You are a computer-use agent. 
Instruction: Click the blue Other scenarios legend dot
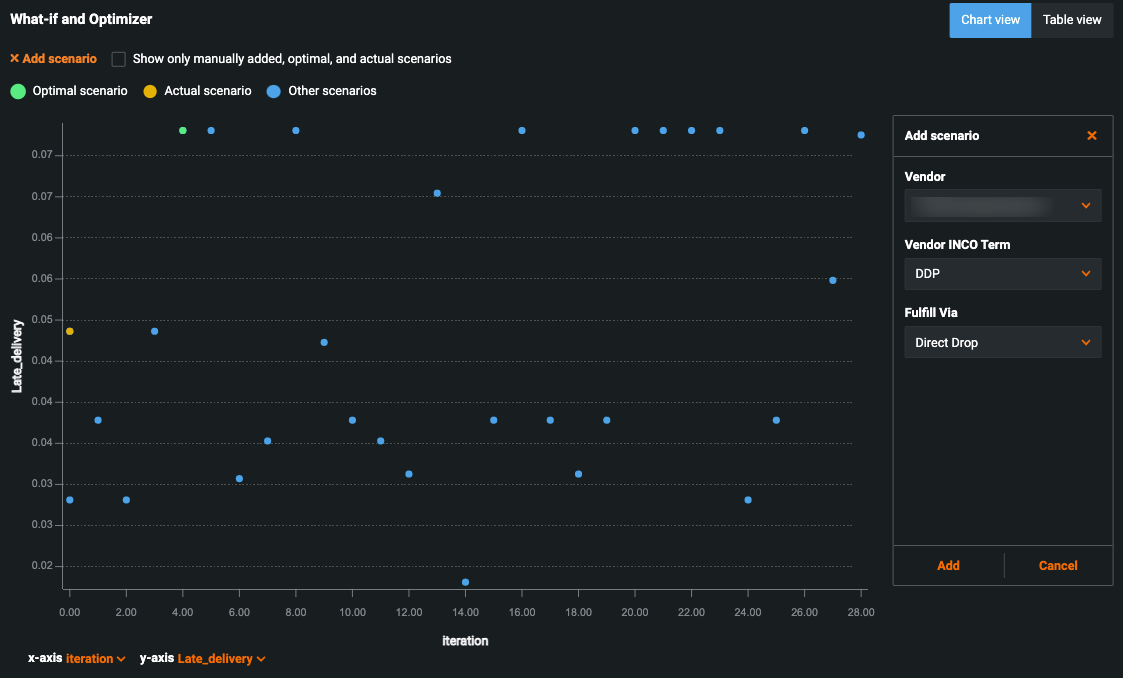pyautogui.click(x=274, y=91)
